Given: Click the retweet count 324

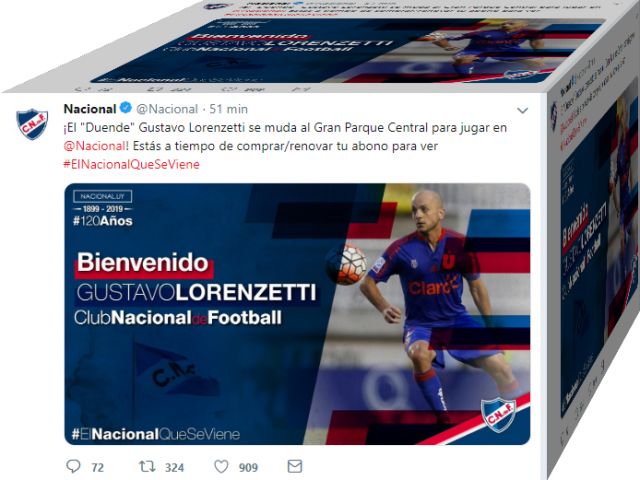Looking at the screenshot, I should point(174,467).
